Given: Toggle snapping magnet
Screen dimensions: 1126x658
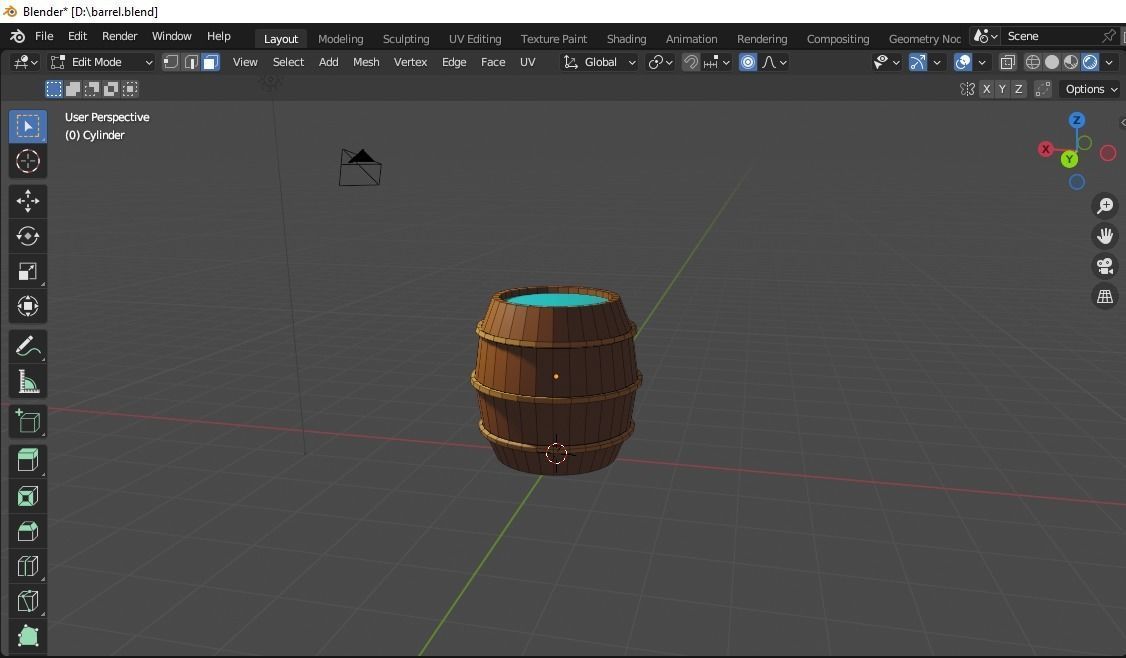Looking at the screenshot, I should 690,62.
